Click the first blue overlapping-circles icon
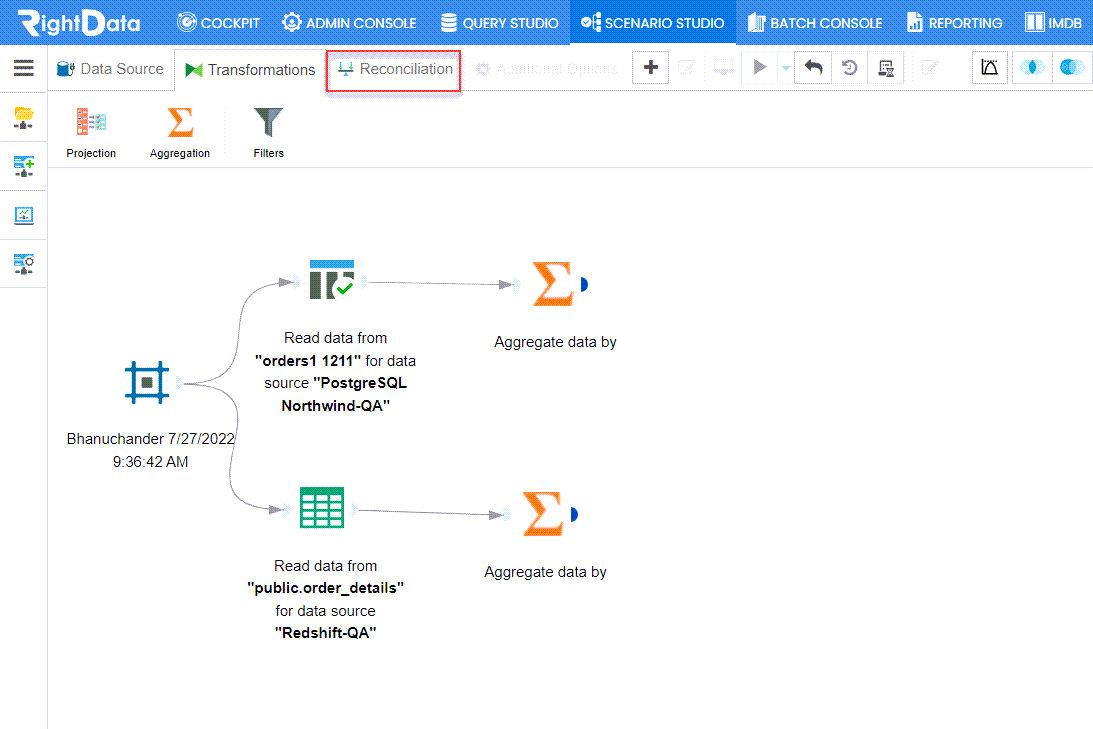The image size is (1093, 729). pyautogui.click(x=1032, y=68)
